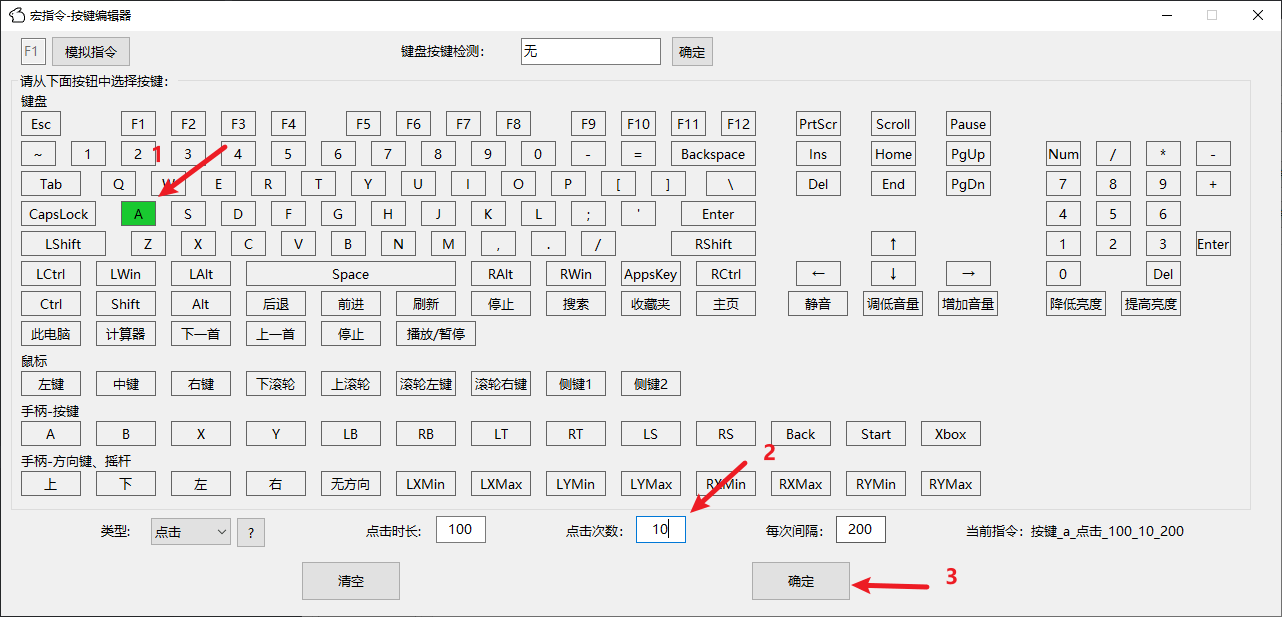Select the RYMax joystick button

point(951,484)
